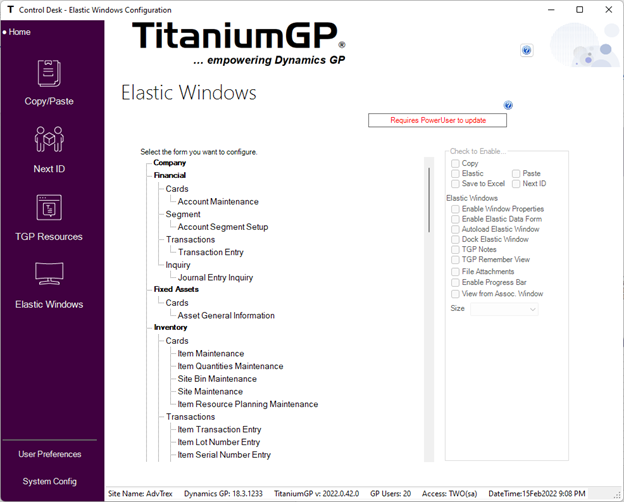The image size is (624, 502).
Task: Select Site Bin Maintenance form
Action: pos(217,379)
